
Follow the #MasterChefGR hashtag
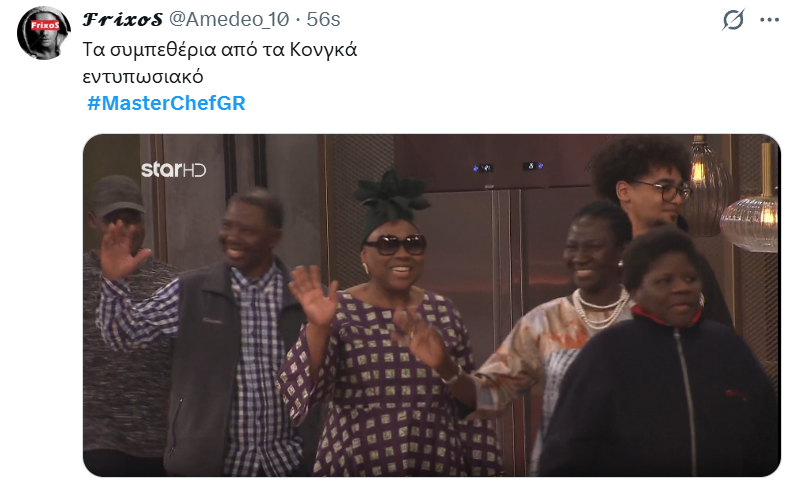166,103
